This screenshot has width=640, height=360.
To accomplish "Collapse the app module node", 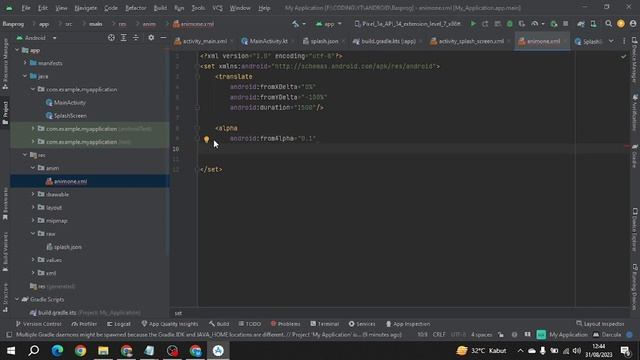I will click(17, 50).
